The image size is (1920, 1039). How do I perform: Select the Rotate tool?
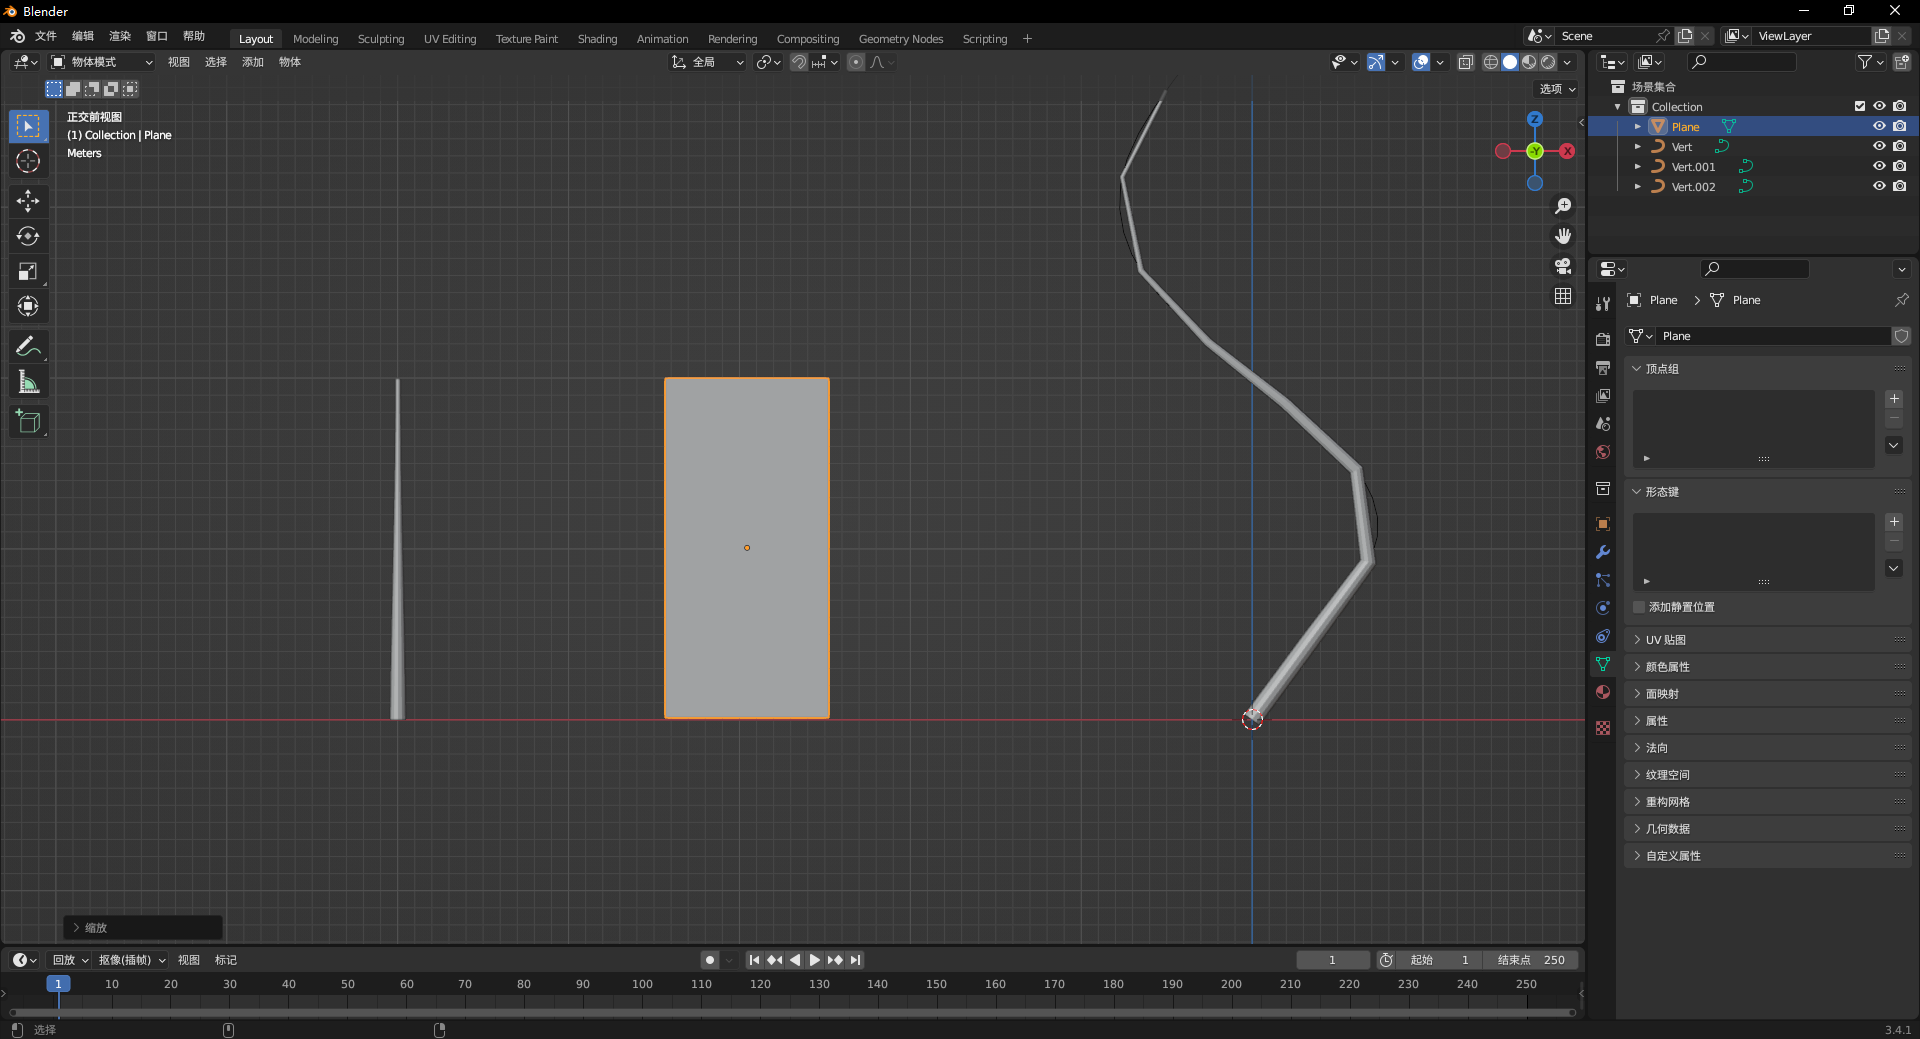pos(28,236)
